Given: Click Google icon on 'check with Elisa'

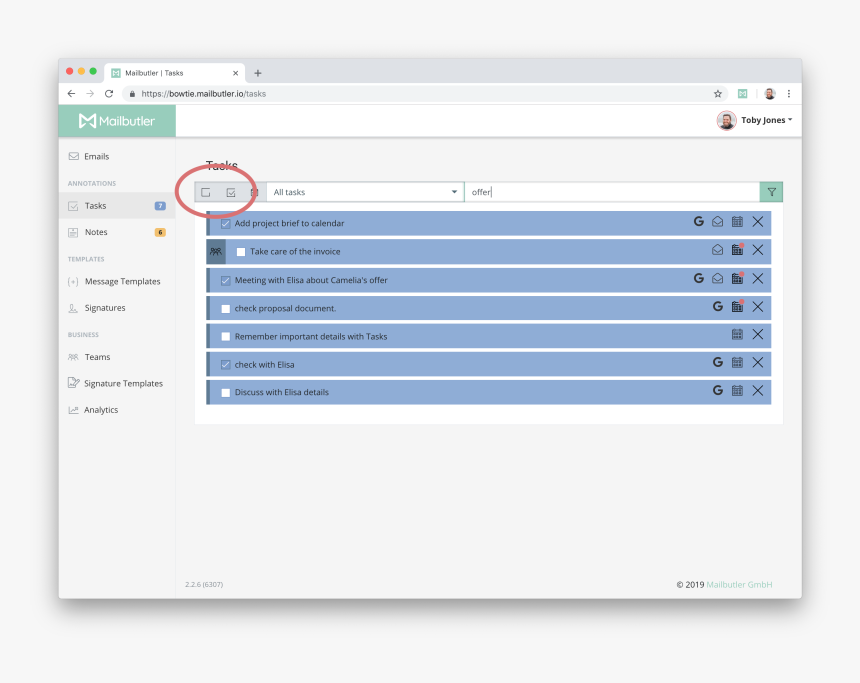Looking at the screenshot, I should [x=717, y=363].
